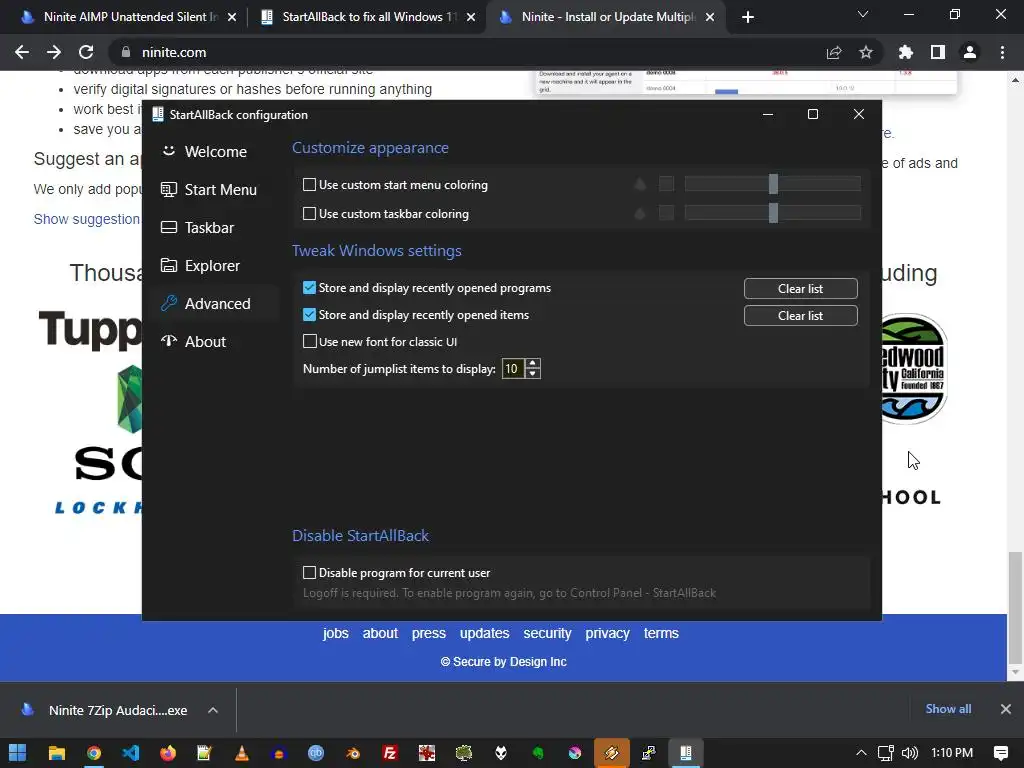Decrease jumplist items count with down arrow
The image size is (1024, 768).
pyautogui.click(x=533, y=374)
